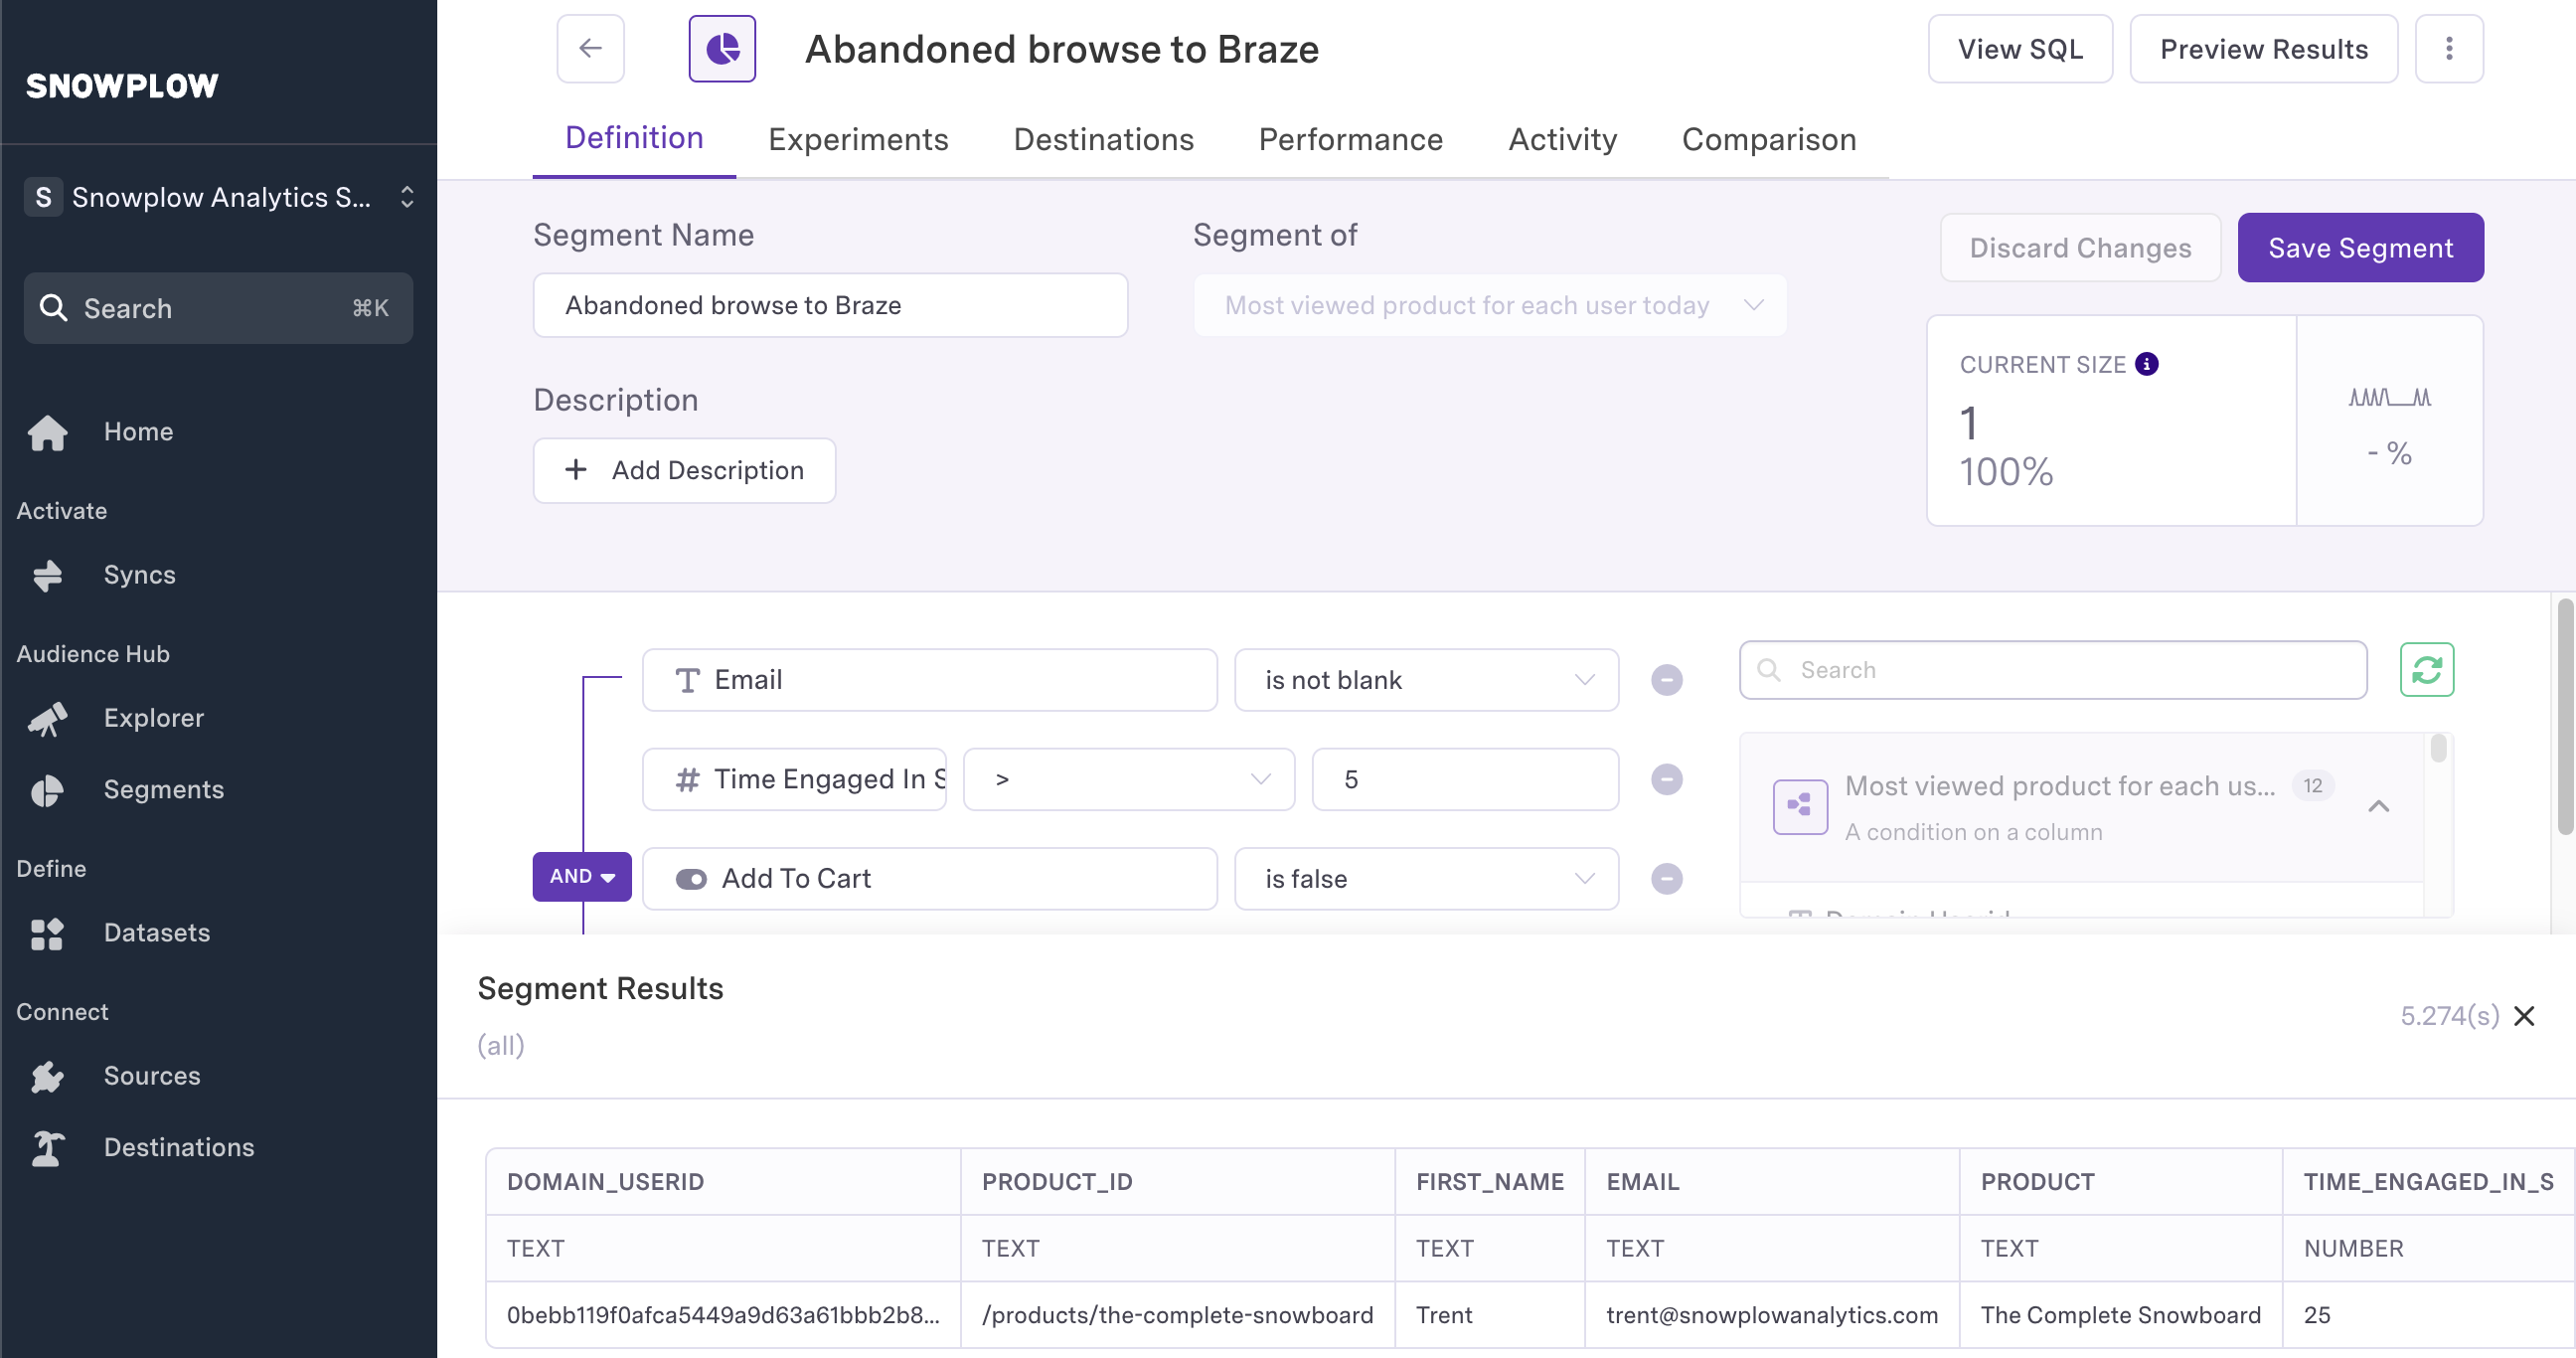Click the Current Size info icon
The width and height of the screenshot is (2576, 1358).
(2146, 364)
